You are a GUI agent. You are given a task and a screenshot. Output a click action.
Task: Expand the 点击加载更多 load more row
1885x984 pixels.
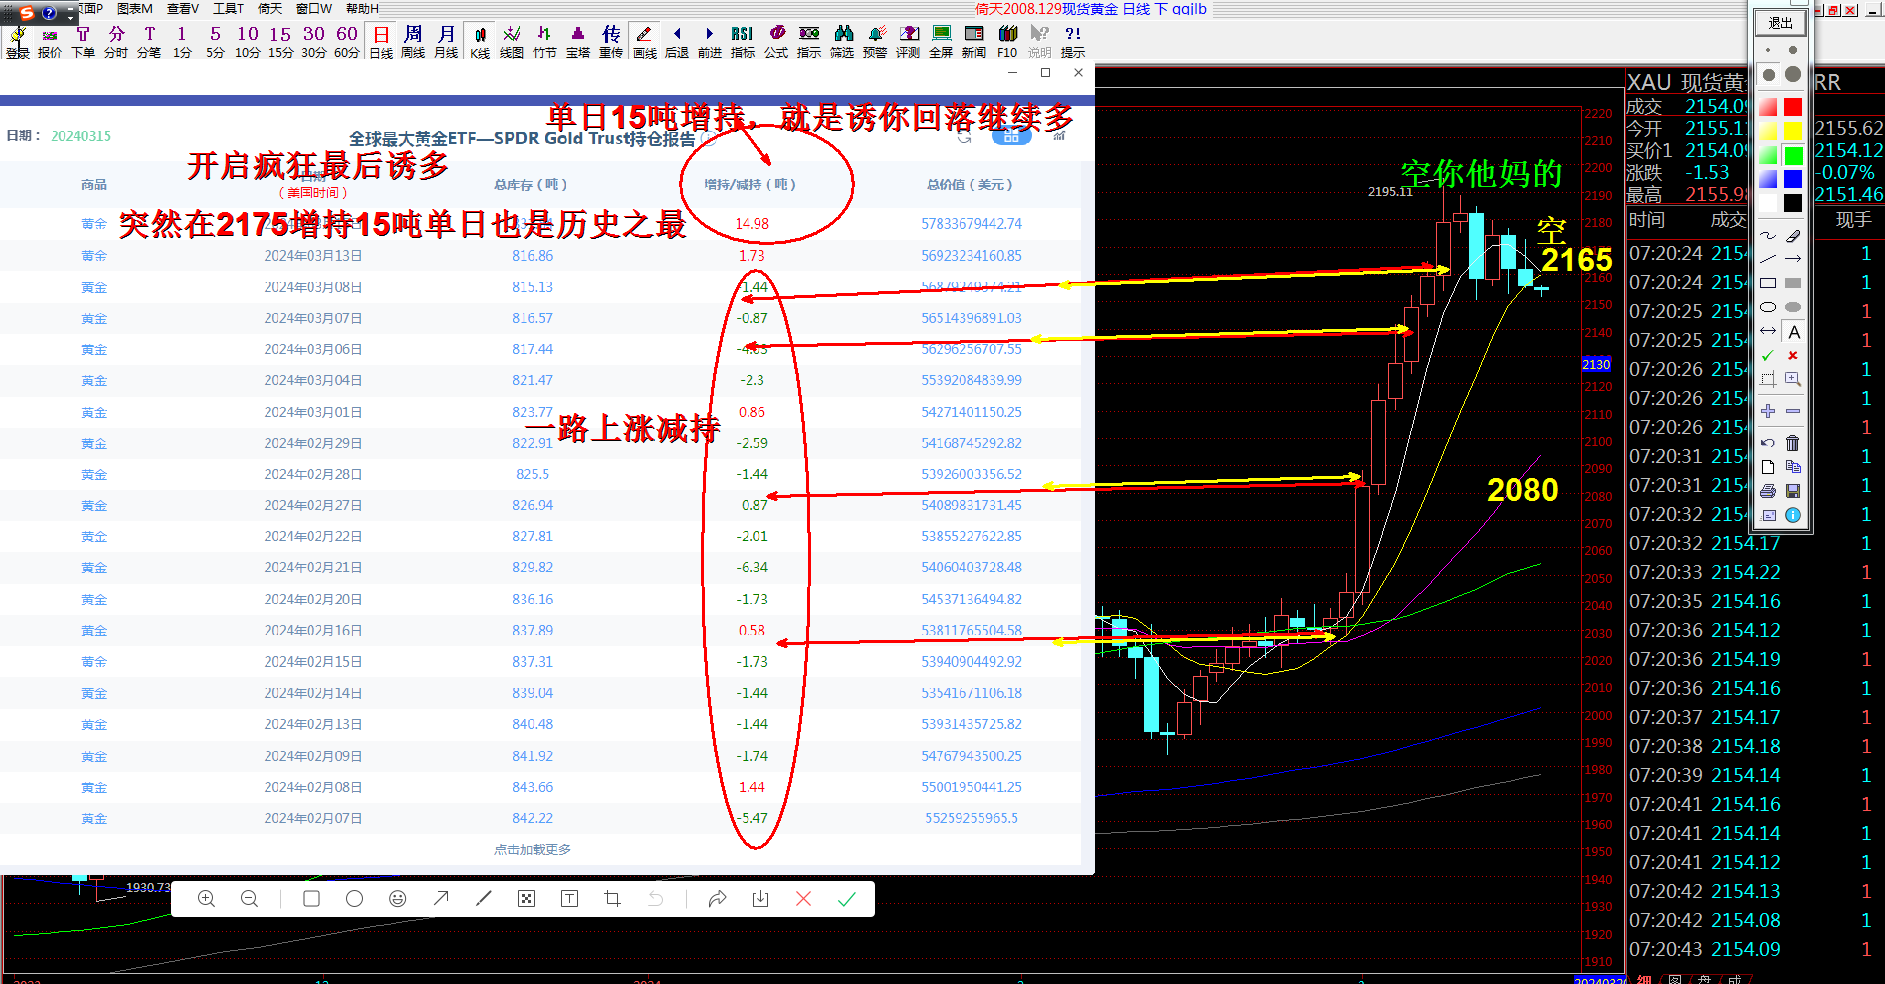click(x=532, y=849)
